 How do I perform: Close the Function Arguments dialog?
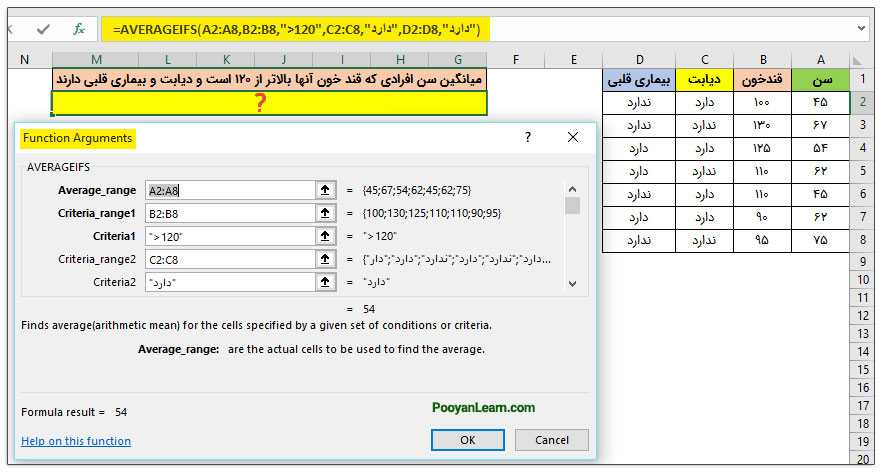(573, 138)
